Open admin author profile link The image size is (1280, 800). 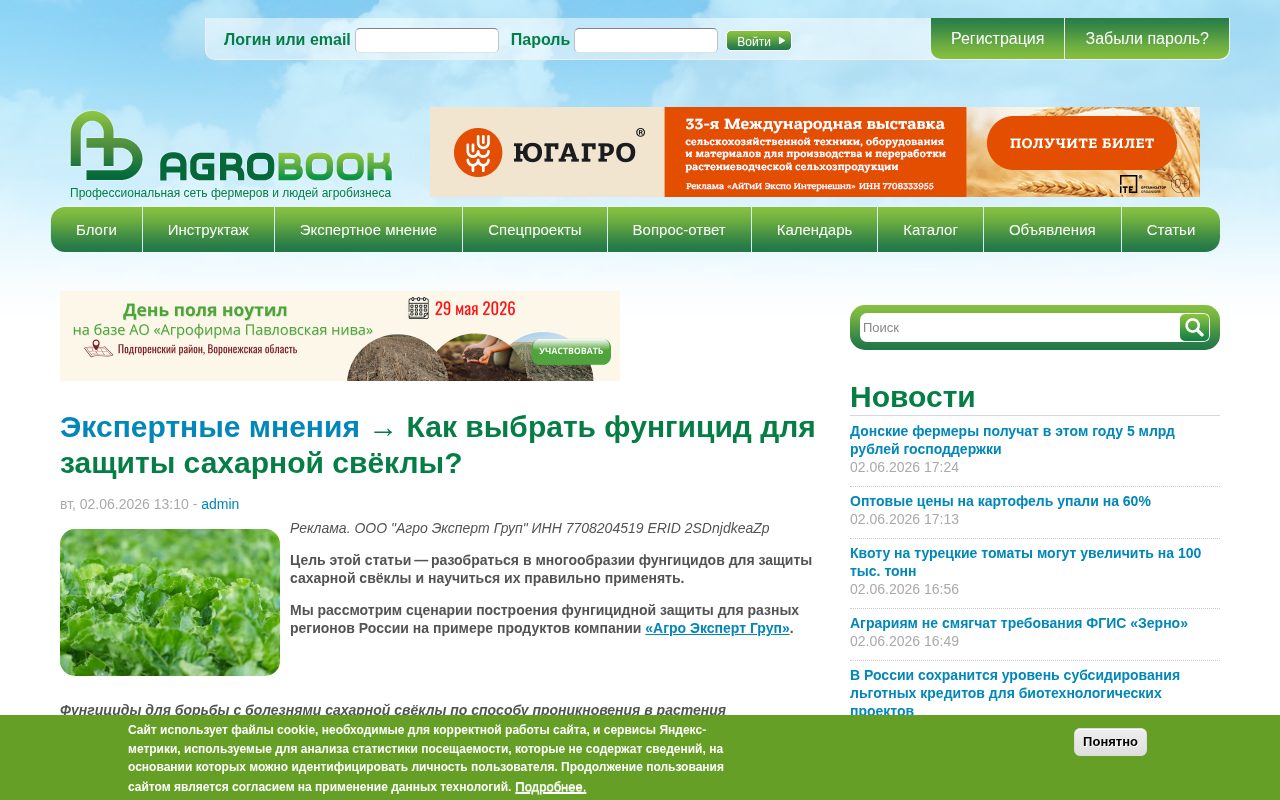[x=220, y=504]
